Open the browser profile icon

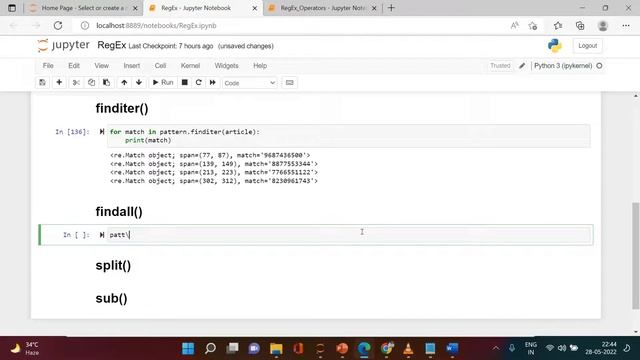pos(603,25)
